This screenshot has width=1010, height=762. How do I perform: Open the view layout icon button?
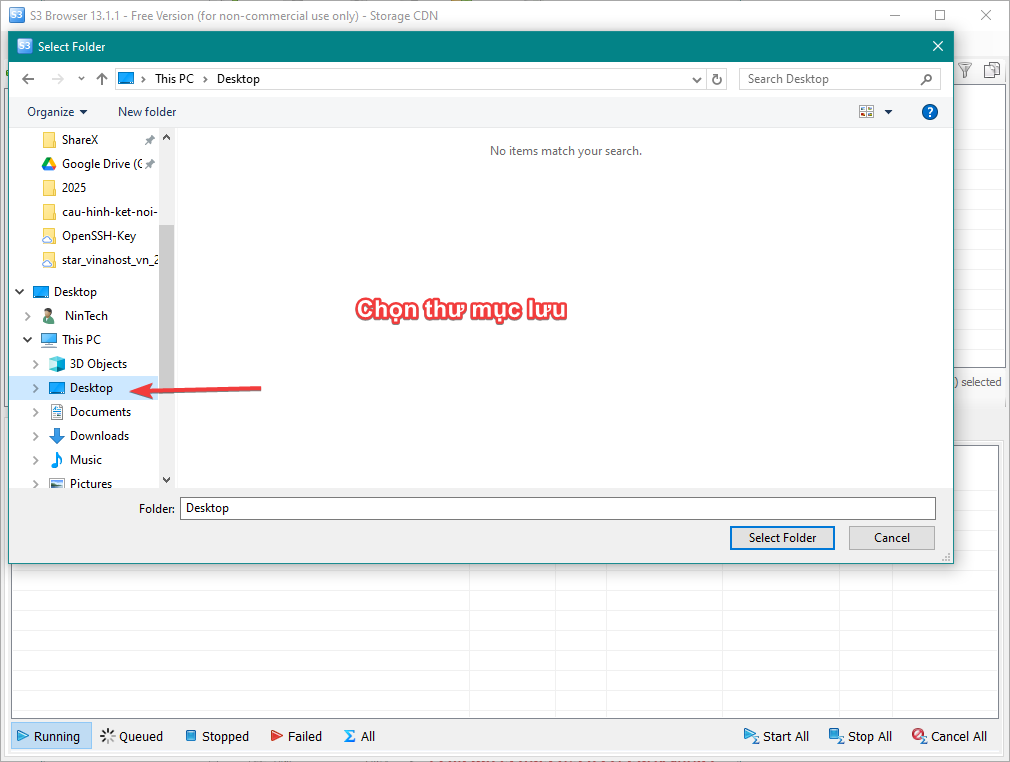point(866,112)
